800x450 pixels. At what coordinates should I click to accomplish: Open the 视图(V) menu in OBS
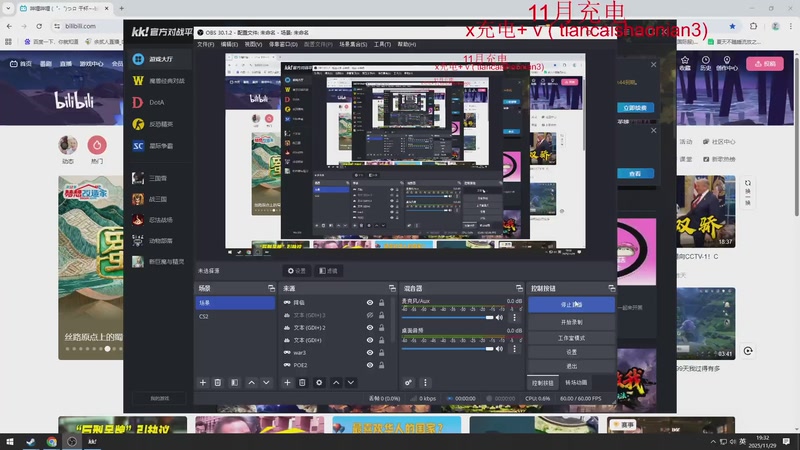point(253,44)
